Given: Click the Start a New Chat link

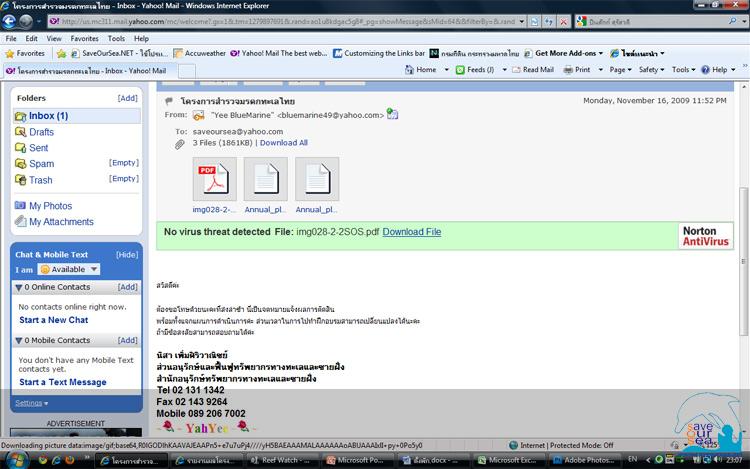Looking at the screenshot, I should tap(54, 320).
